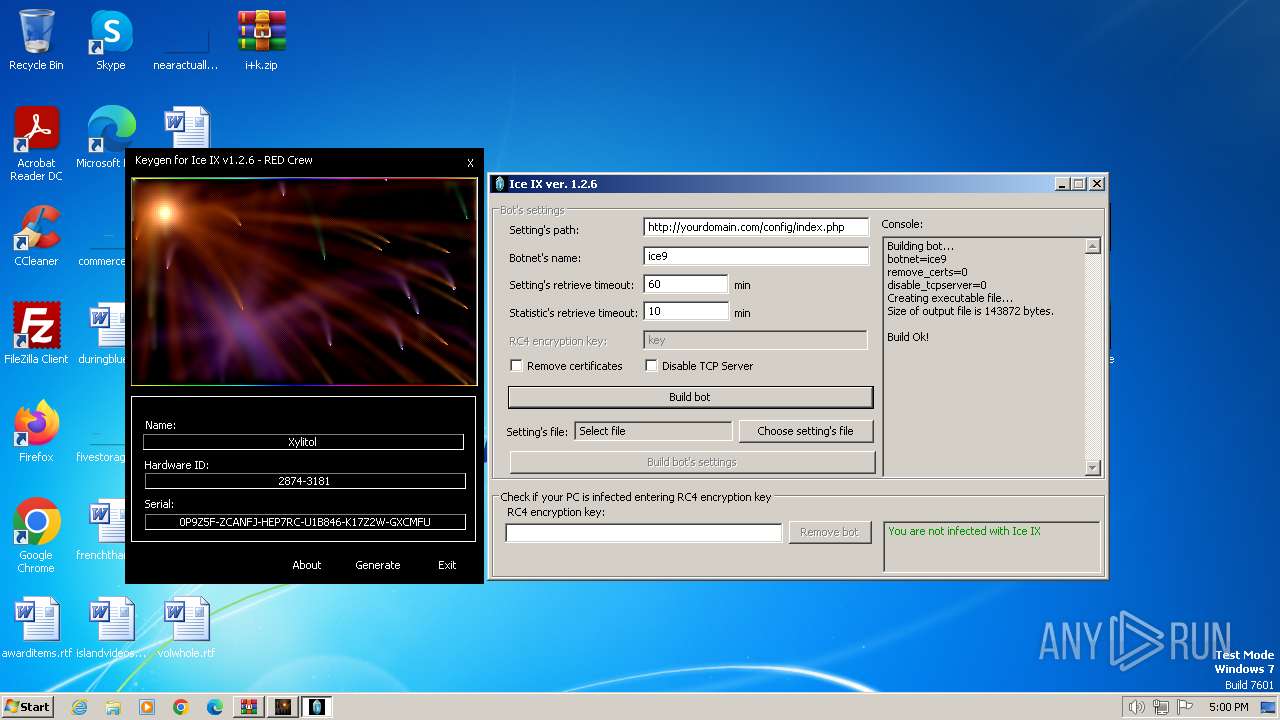This screenshot has height=720, width=1280.
Task: Click the console scrollbar down arrow
Action: coord(1092,467)
